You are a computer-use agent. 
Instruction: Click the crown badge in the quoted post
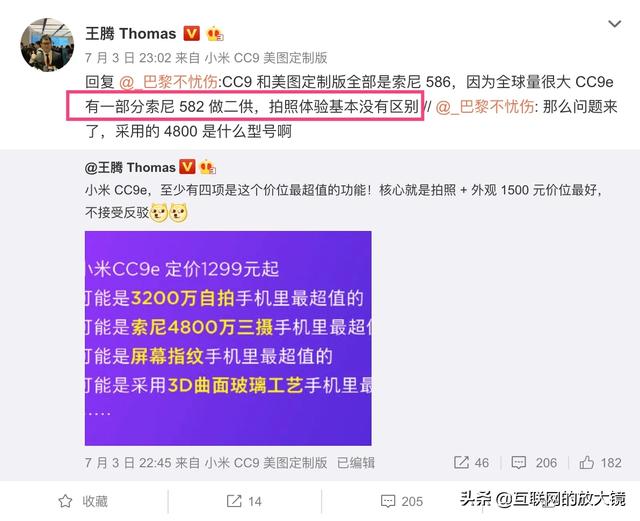(x=207, y=167)
